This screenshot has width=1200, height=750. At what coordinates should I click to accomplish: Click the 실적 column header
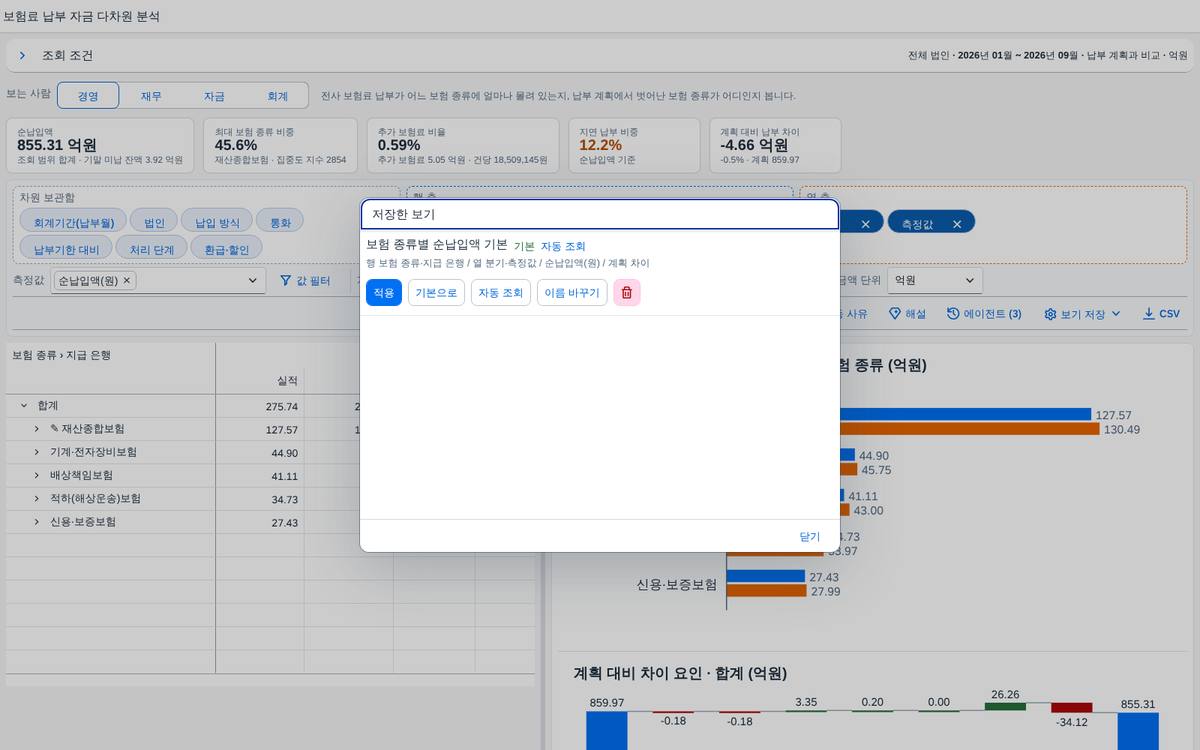coord(260,381)
